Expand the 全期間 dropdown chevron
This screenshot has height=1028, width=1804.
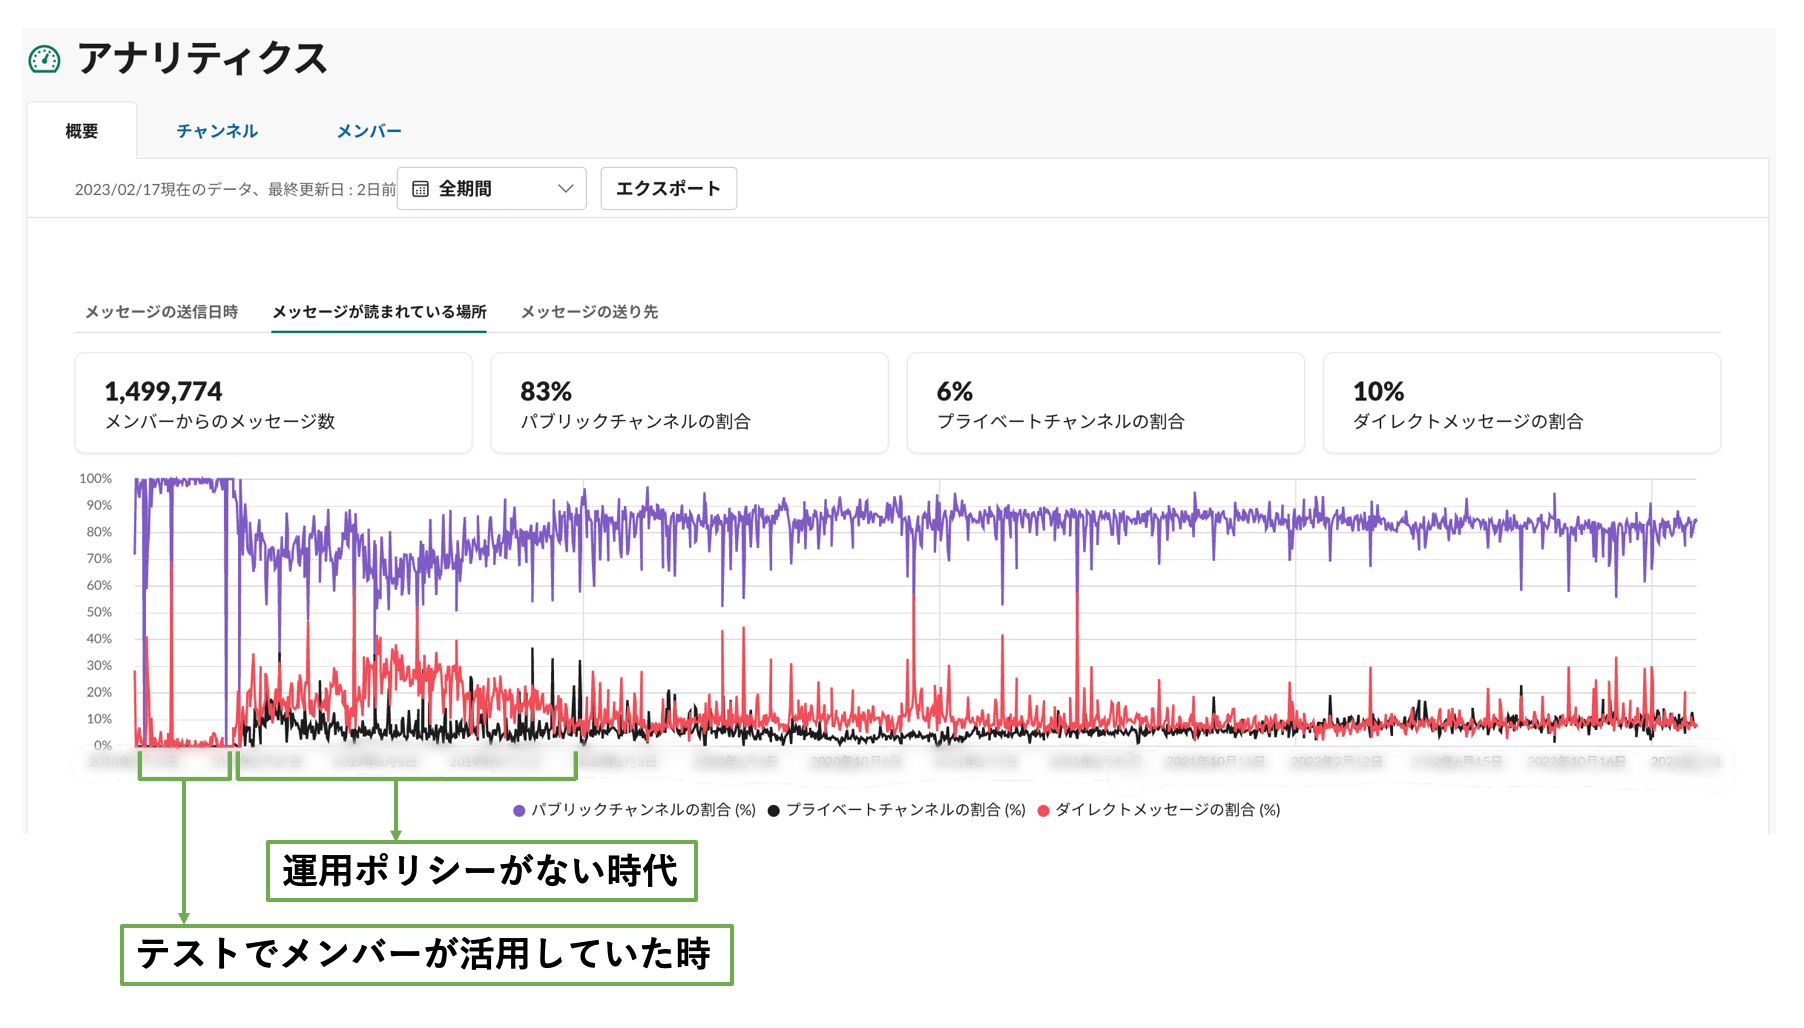565,189
